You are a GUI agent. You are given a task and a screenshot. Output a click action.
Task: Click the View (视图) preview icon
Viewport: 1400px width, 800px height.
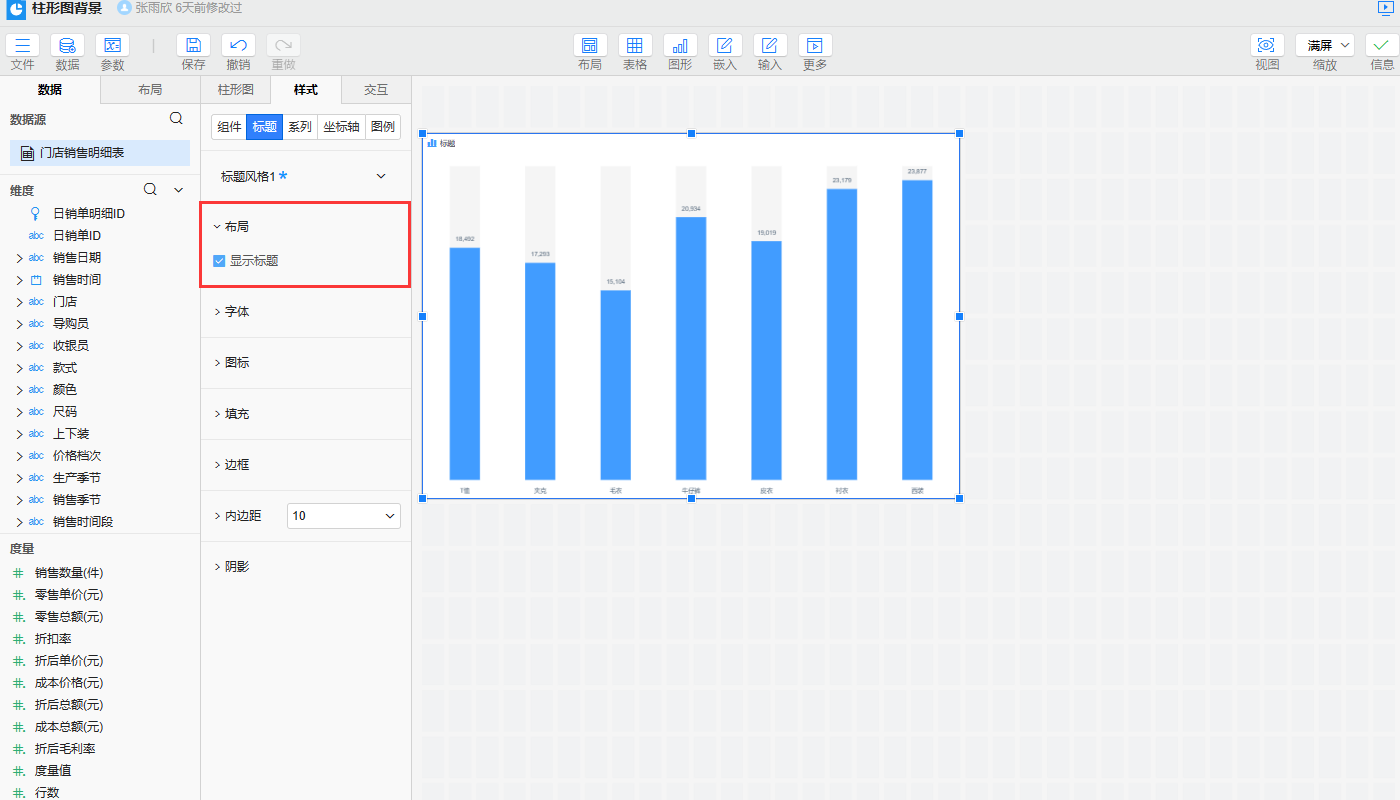tap(1267, 46)
